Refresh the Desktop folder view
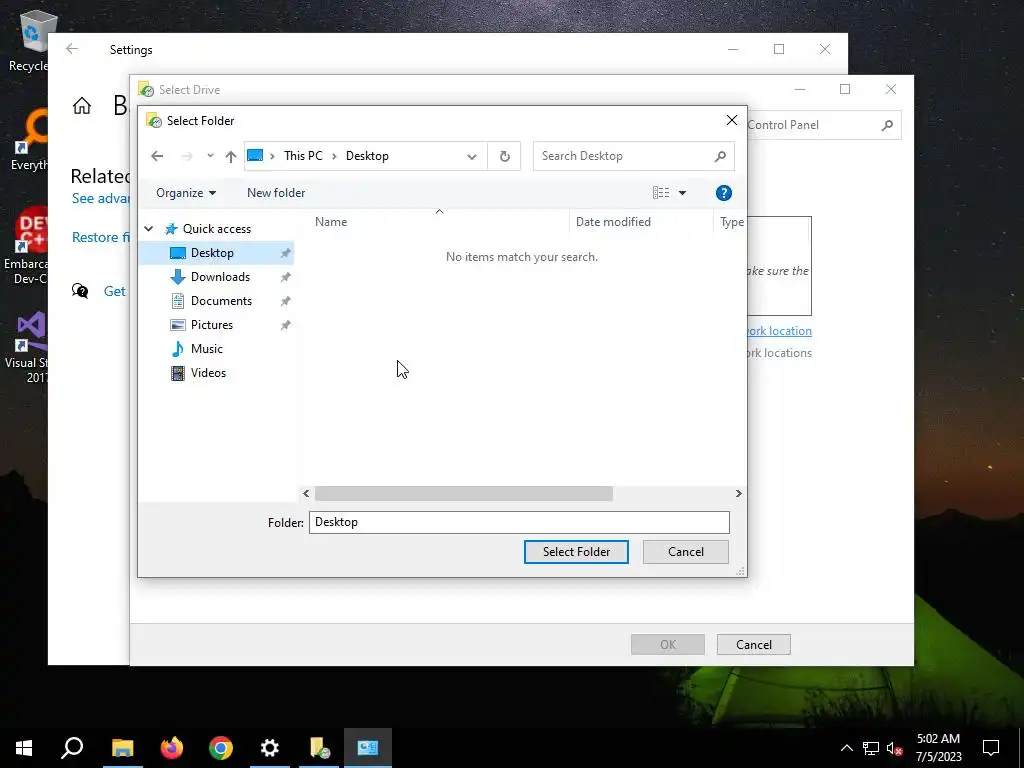The width and height of the screenshot is (1024, 768). click(x=504, y=156)
